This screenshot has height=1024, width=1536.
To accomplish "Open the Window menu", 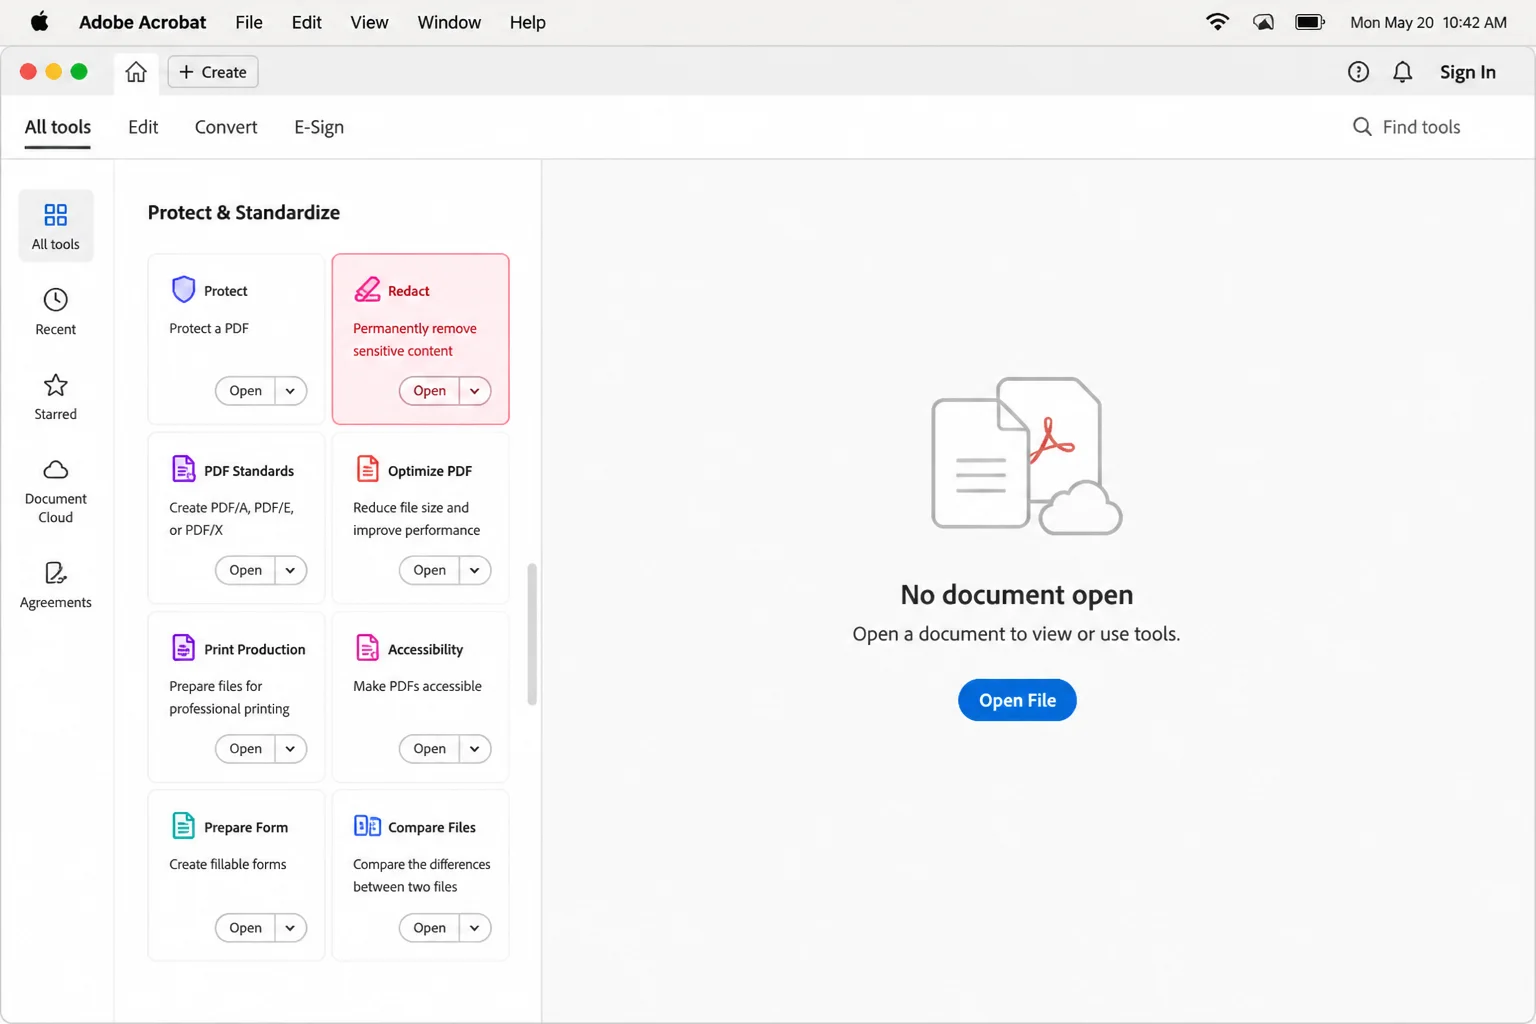I will point(449,22).
